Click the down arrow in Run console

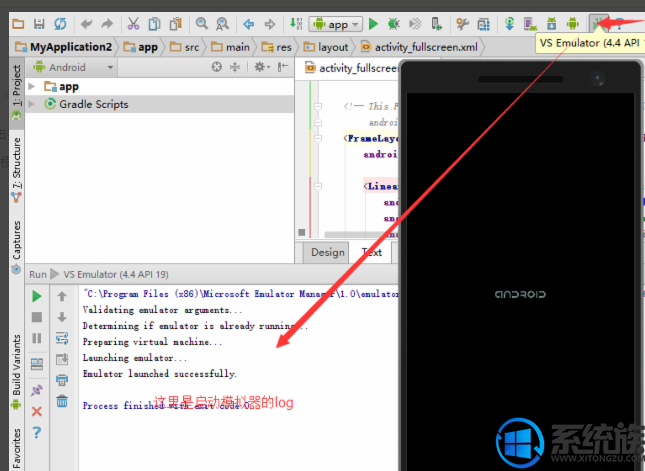(62, 317)
